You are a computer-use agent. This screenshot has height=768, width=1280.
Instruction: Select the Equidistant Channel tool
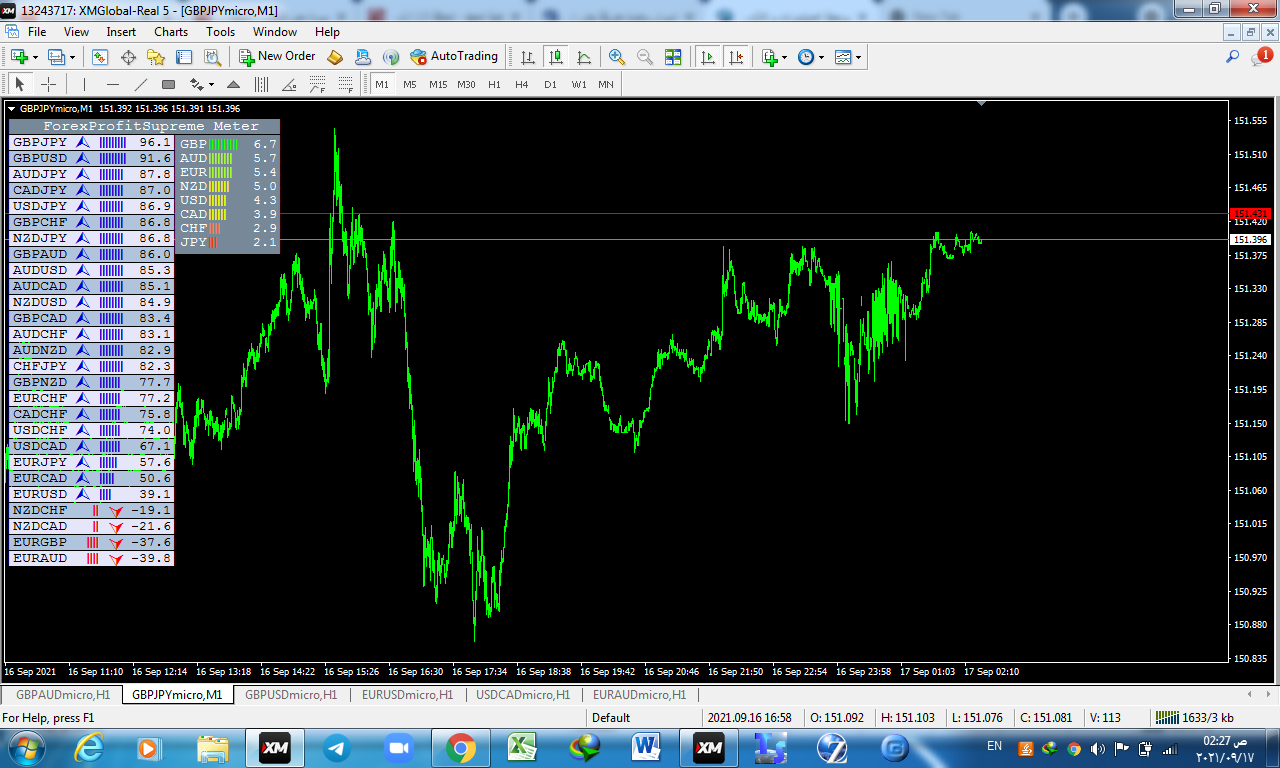(x=262, y=84)
